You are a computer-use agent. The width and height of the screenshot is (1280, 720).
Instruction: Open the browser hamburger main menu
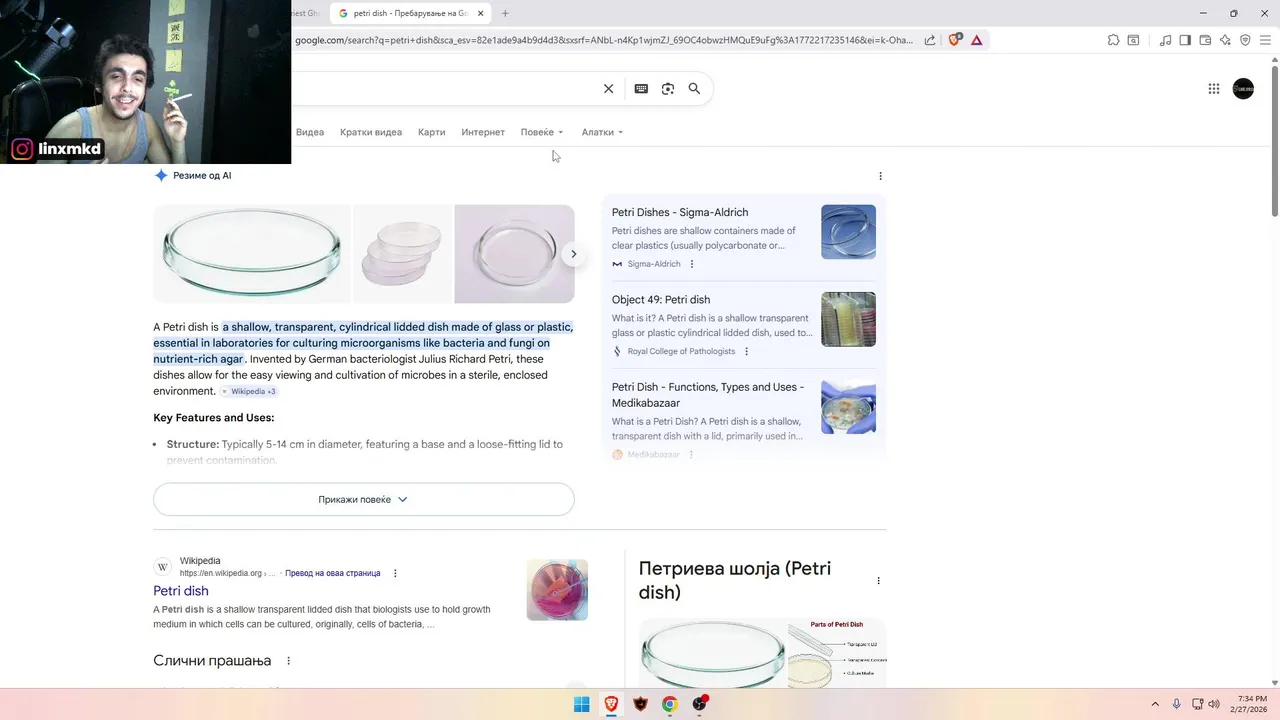(1265, 40)
